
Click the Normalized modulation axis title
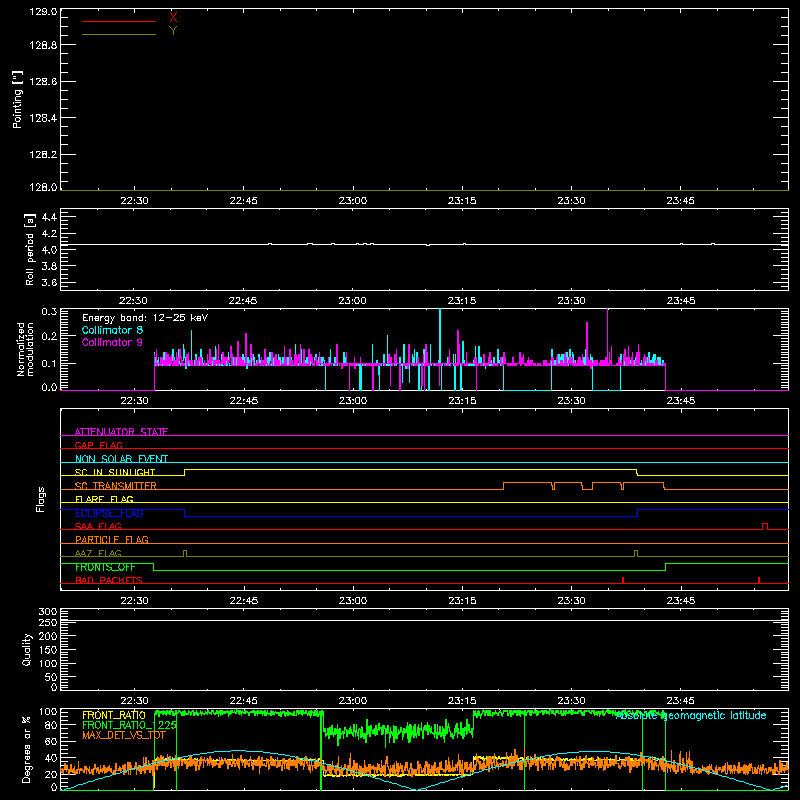click(25, 349)
